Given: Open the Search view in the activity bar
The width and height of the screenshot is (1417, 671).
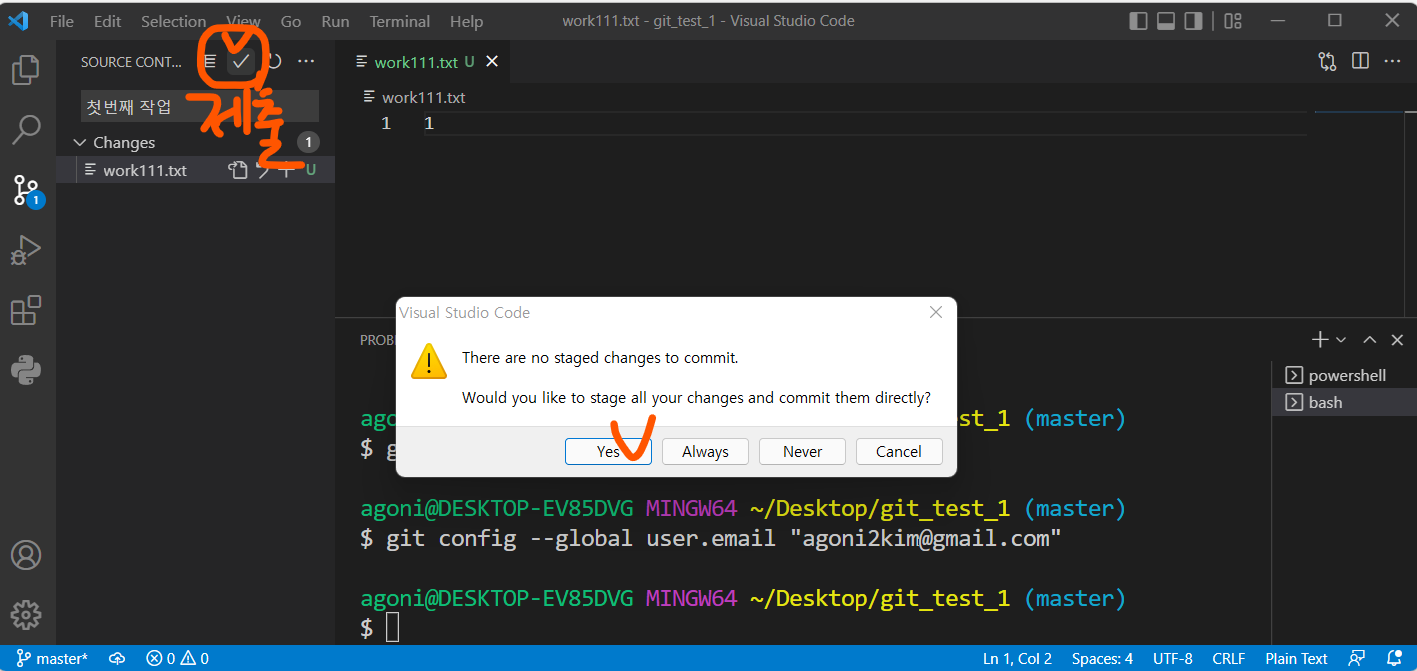Looking at the screenshot, I should [26, 128].
